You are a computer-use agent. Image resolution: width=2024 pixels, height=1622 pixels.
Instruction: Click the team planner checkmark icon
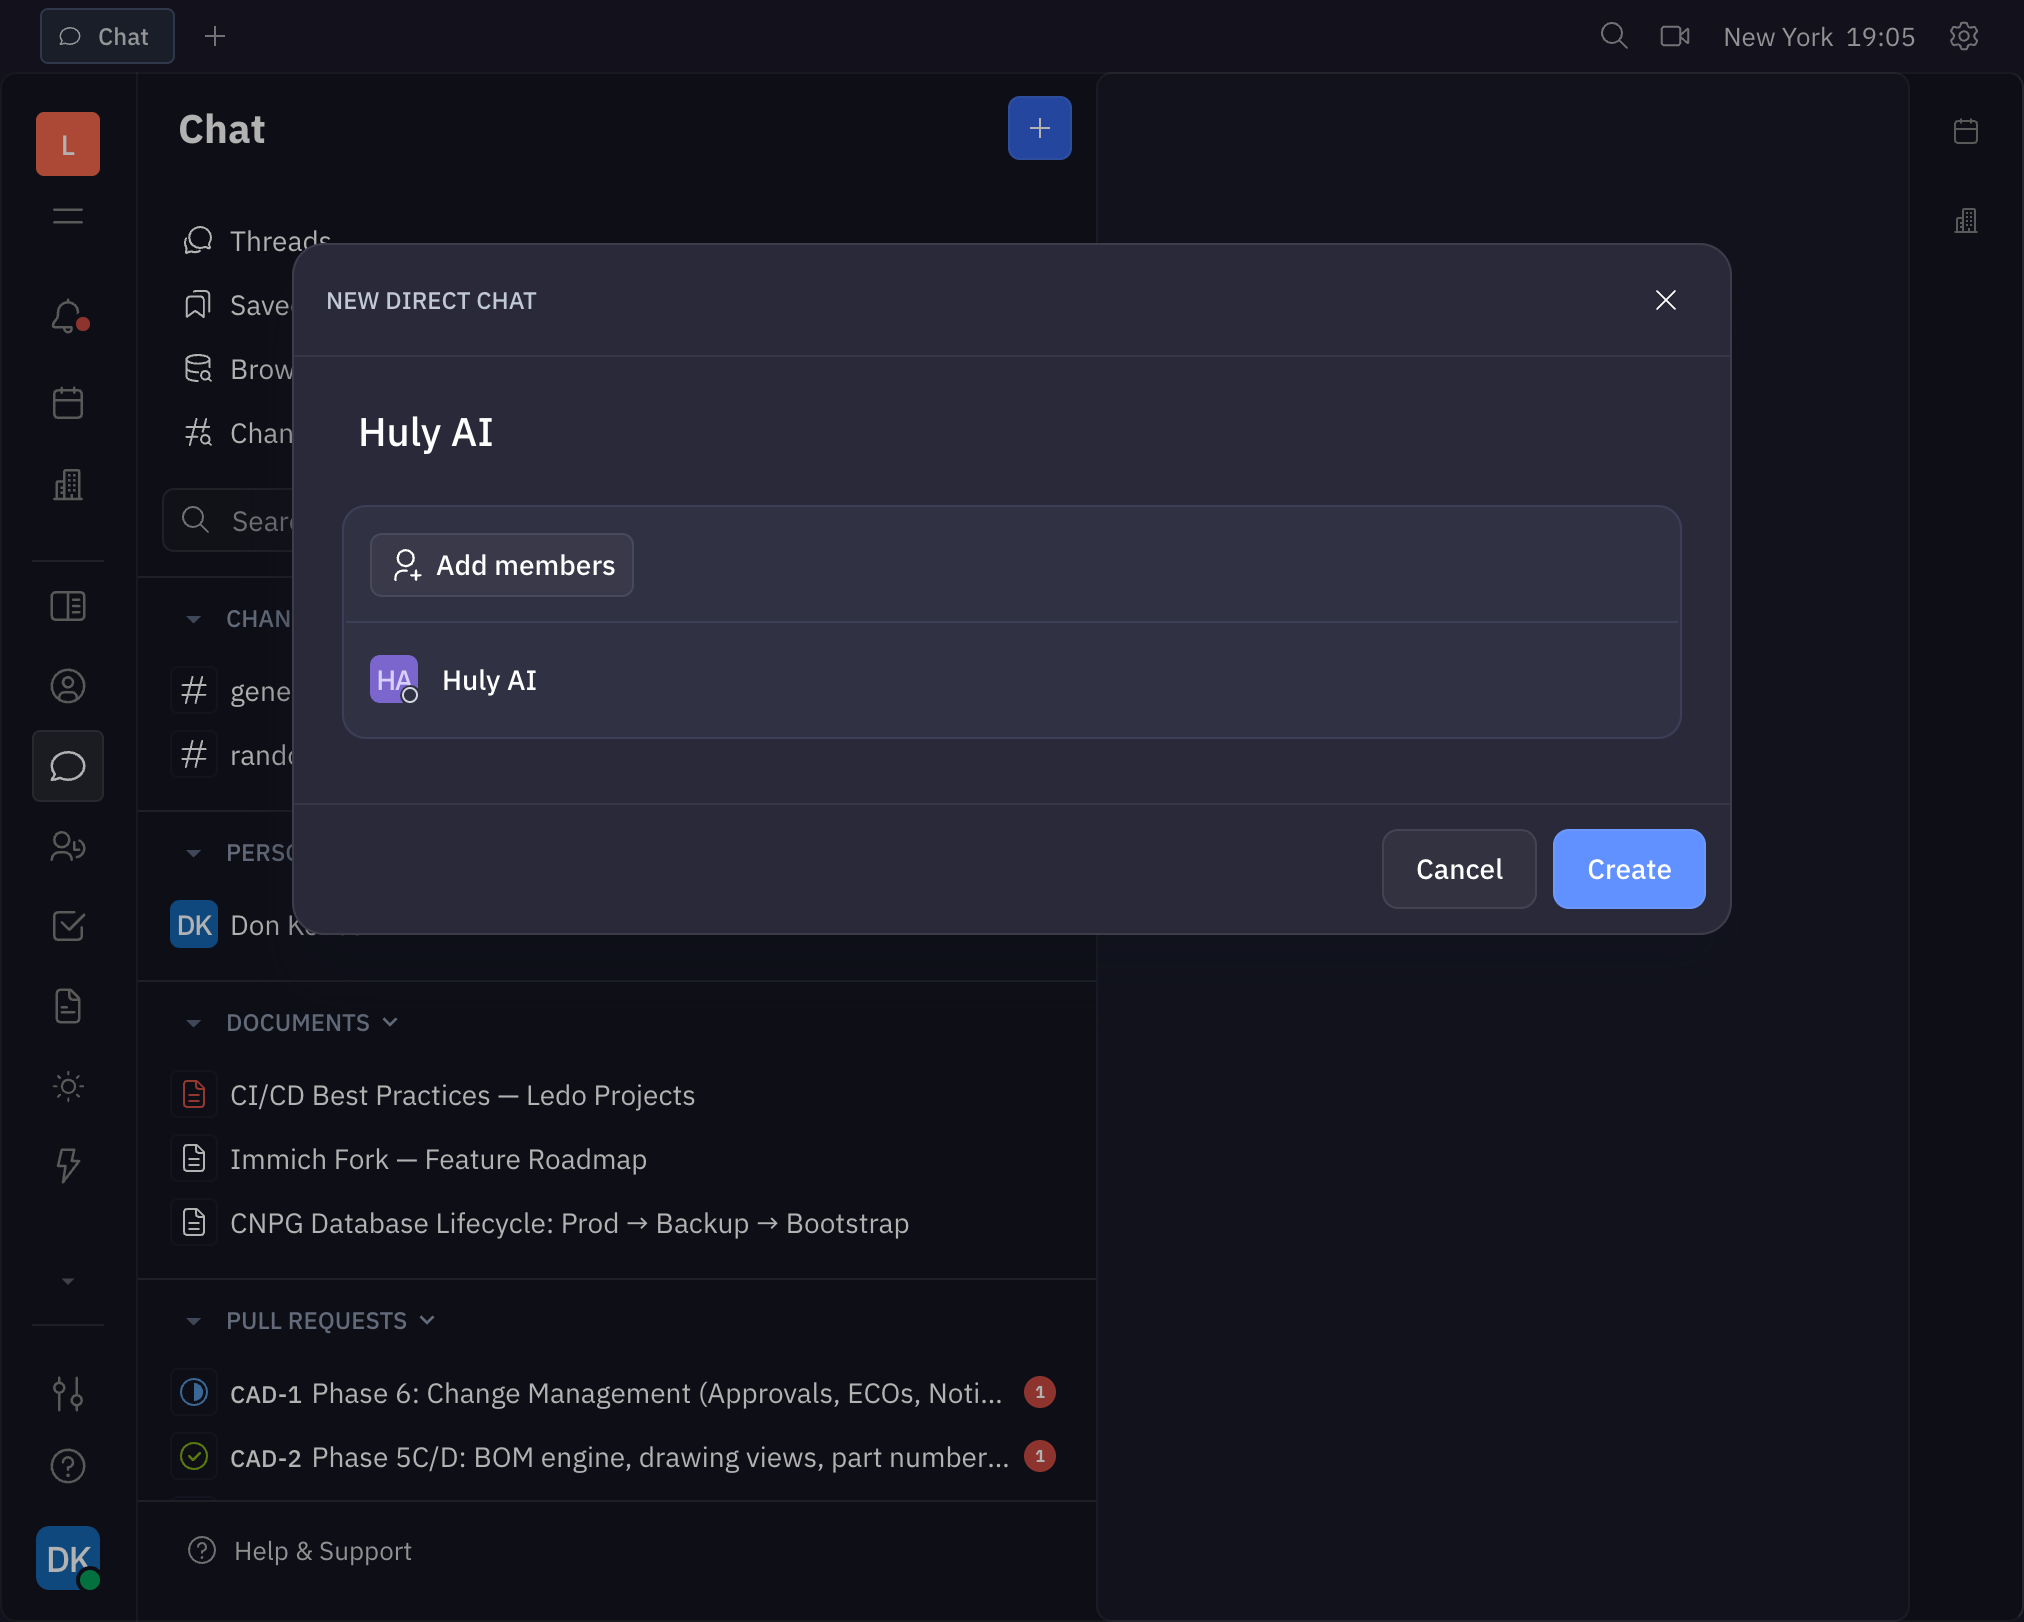click(x=67, y=926)
